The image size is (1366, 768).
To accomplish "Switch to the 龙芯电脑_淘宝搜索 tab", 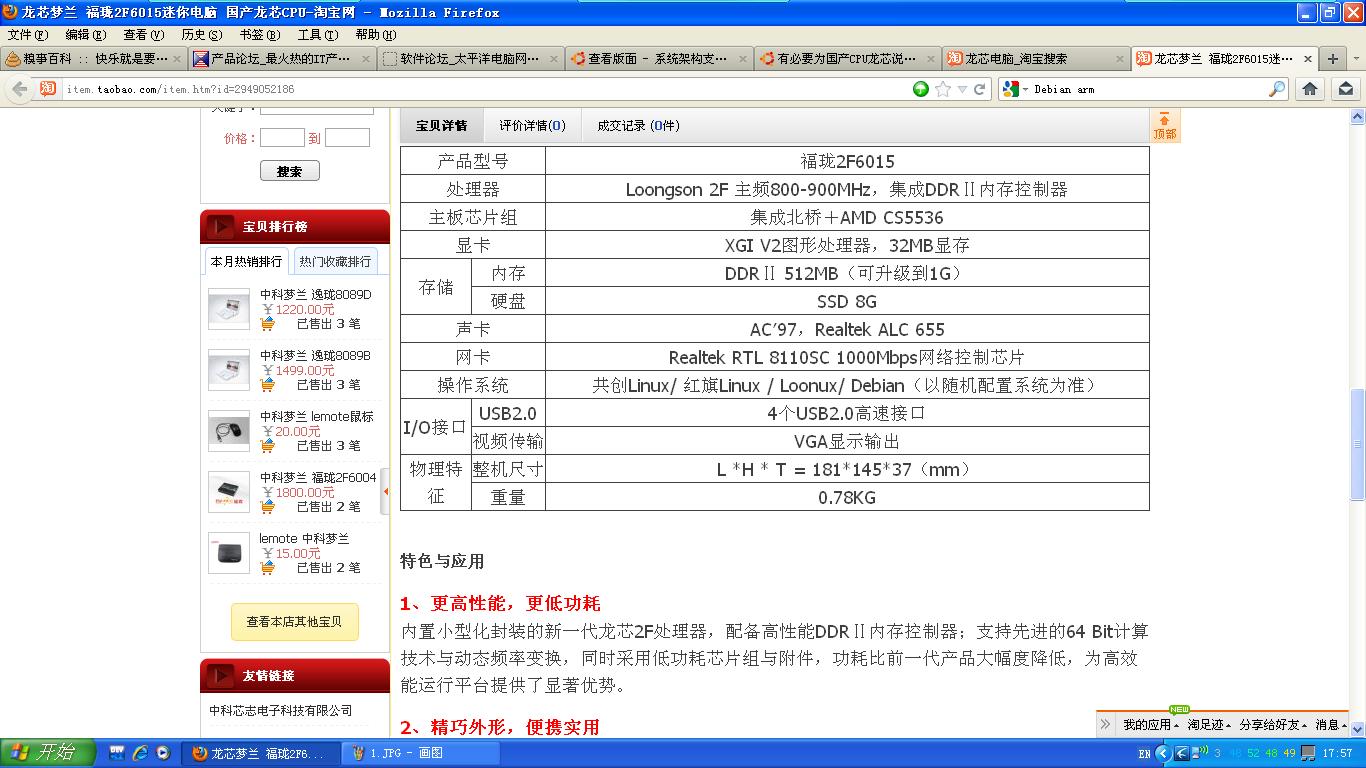I will [1034, 58].
